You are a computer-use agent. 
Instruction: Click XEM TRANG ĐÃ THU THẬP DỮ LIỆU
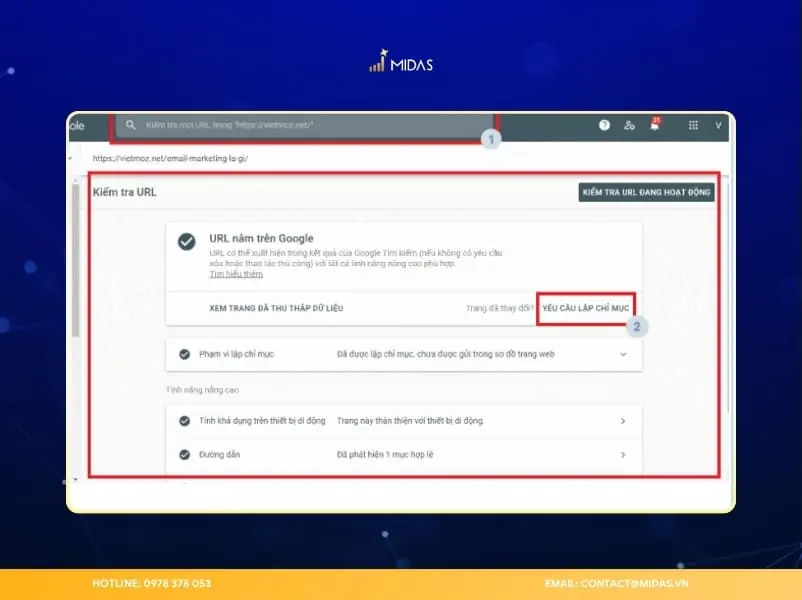[x=276, y=308]
